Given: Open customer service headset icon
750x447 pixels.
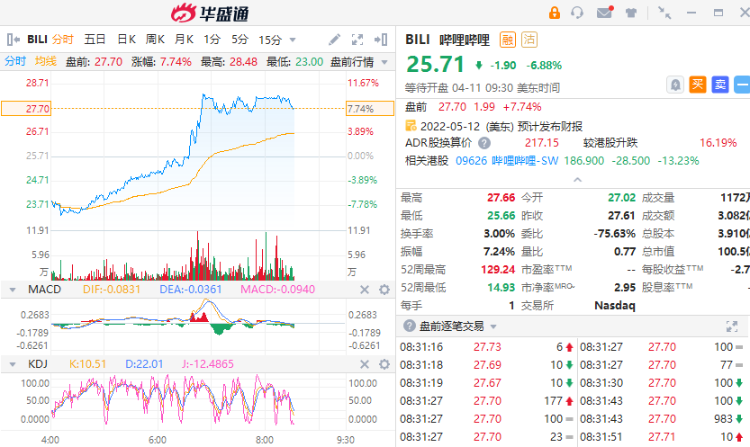Looking at the screenshot, I should [577, 13].
